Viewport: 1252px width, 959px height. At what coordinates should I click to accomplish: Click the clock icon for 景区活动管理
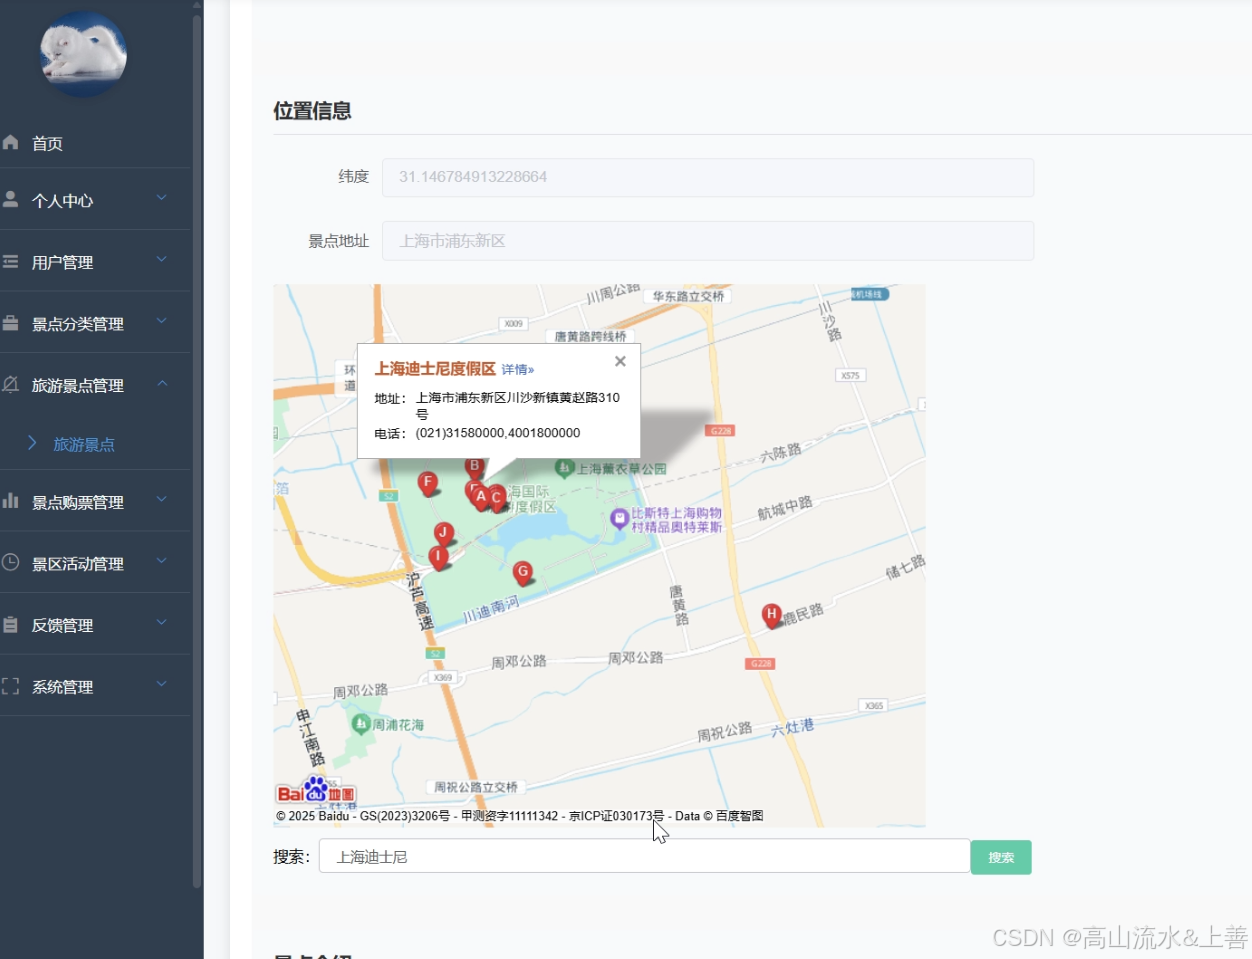click(10, 562)
